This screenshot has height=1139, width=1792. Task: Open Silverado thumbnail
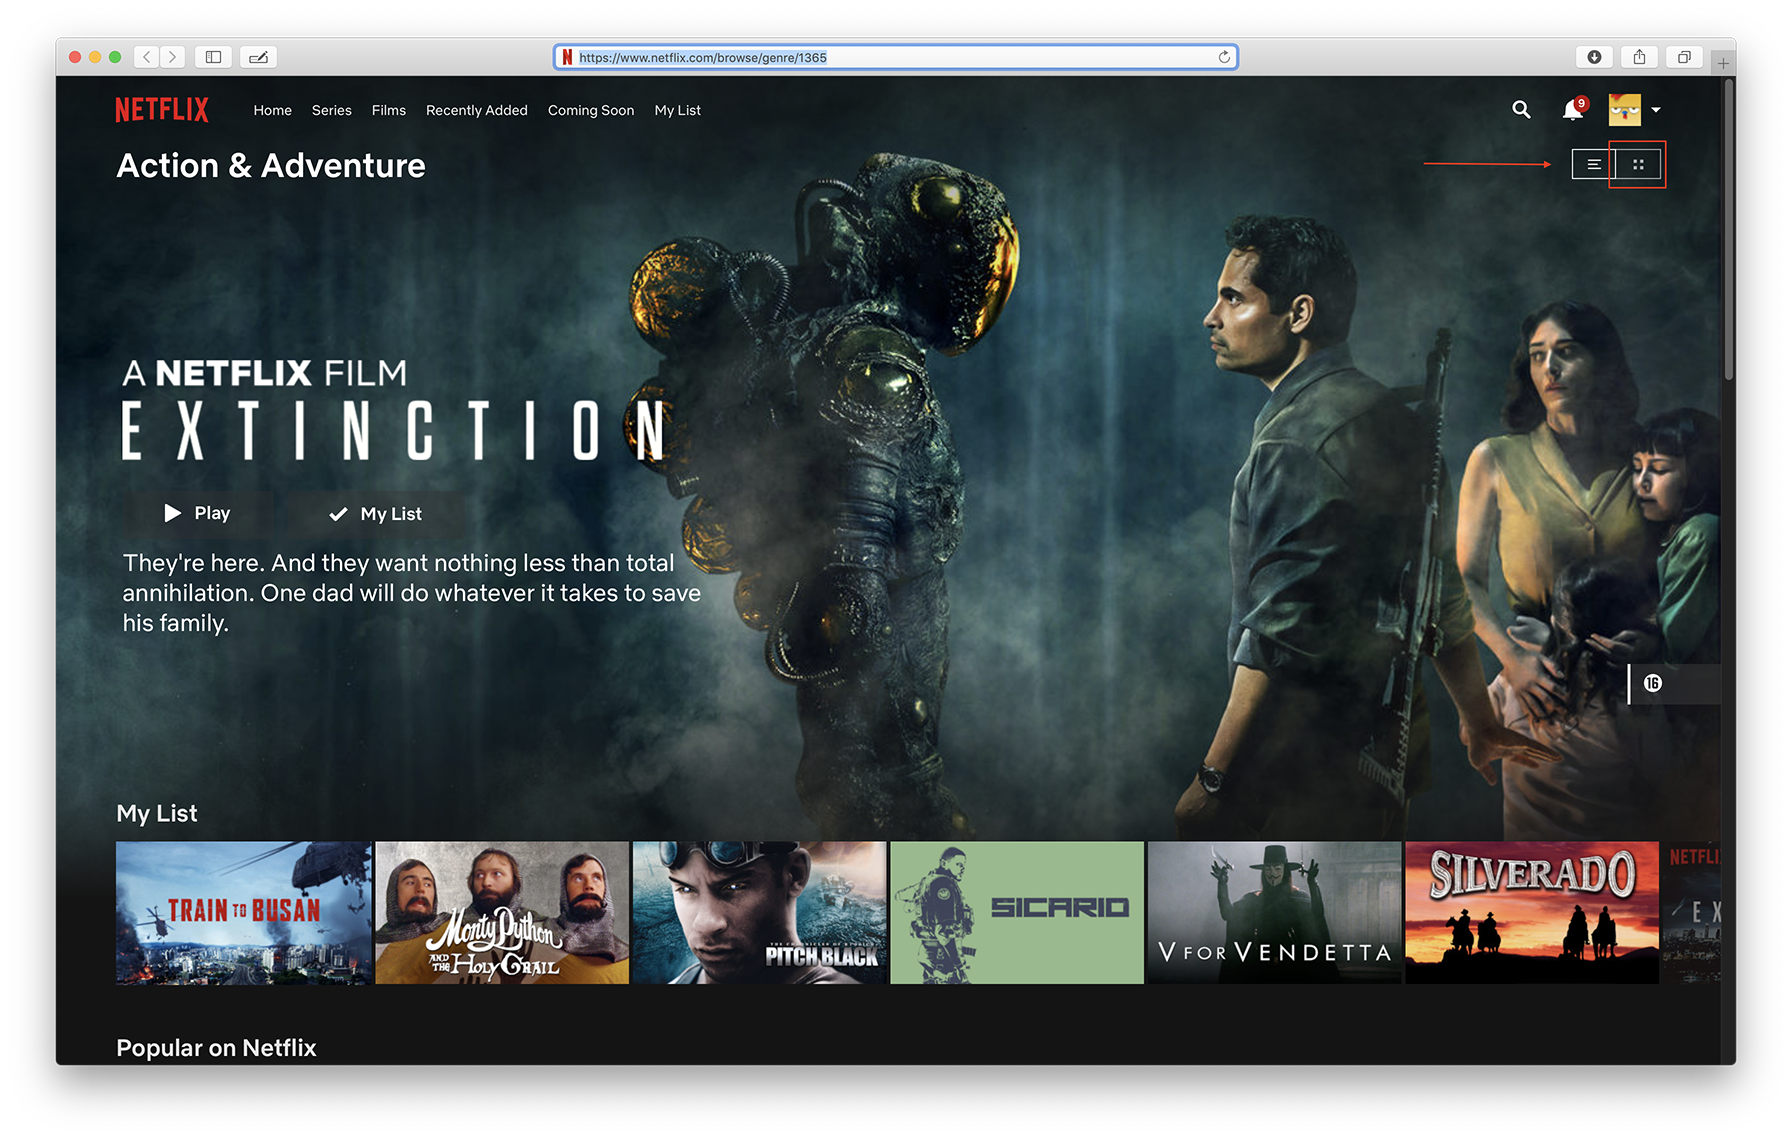(1532, 912)
